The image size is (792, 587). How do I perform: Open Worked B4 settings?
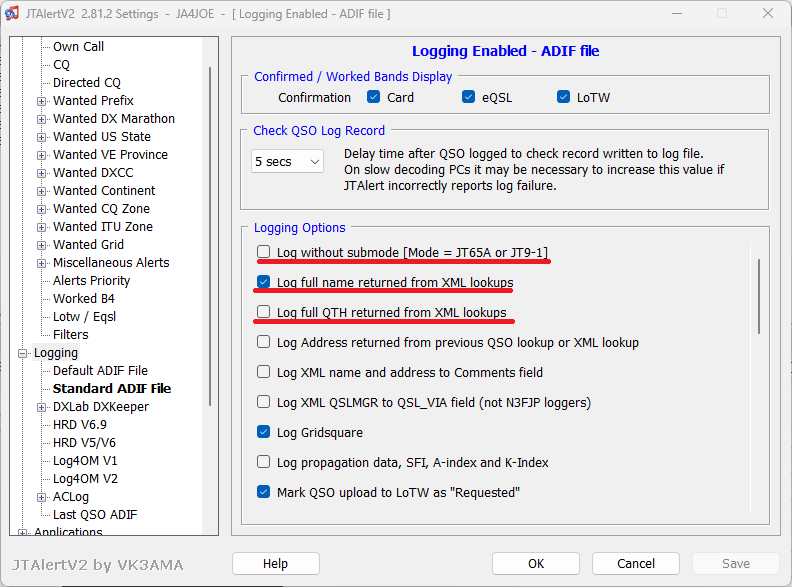coord(84,299)
